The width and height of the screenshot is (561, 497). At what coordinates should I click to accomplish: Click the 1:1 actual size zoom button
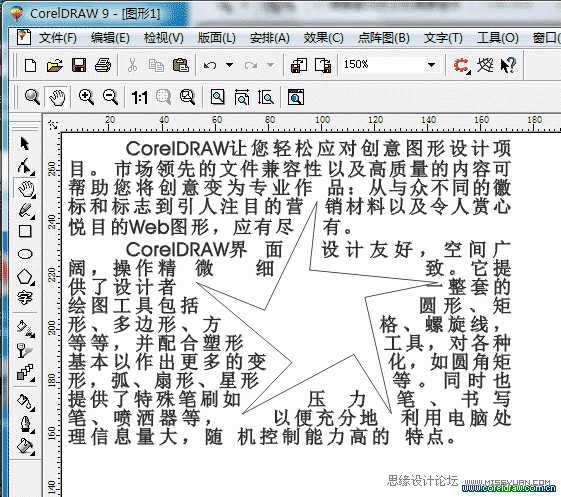coord(140,97)
